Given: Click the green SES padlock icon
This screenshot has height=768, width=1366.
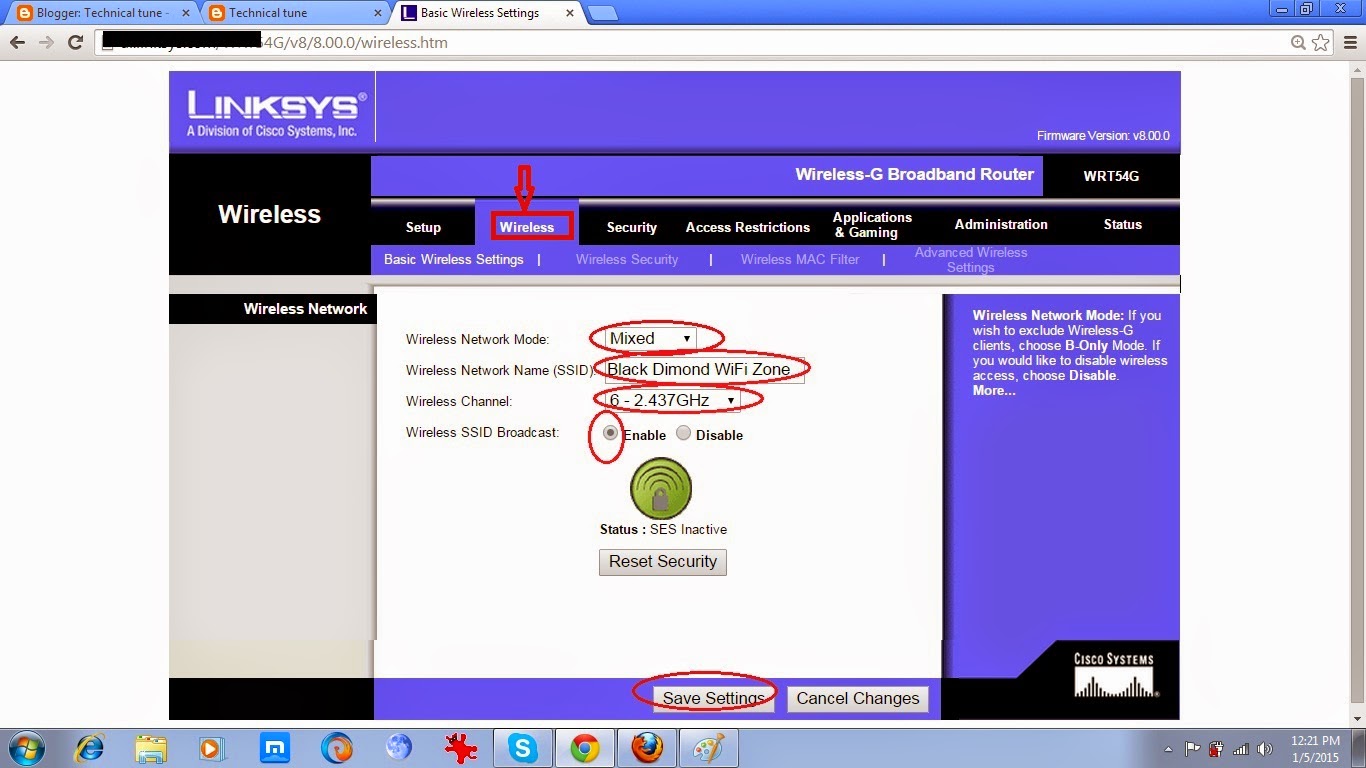Looking at the screenshot, I should (x=661, y=488).
